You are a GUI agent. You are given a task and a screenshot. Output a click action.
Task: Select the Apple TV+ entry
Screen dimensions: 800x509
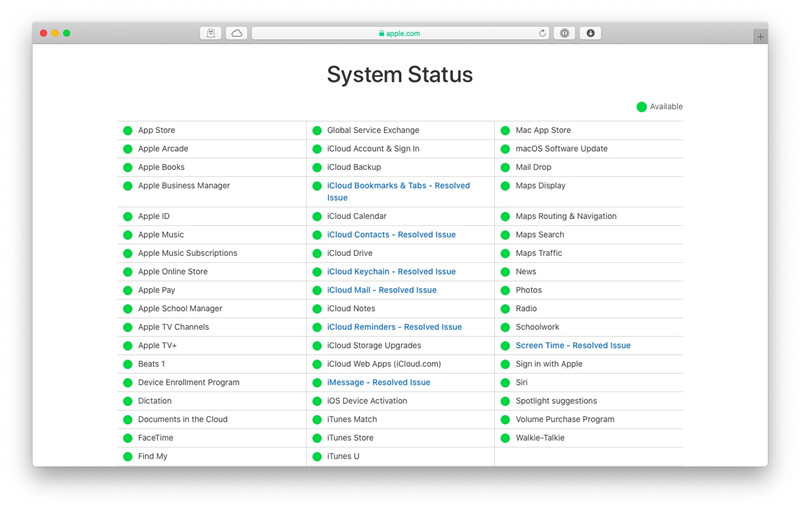coord(157,345)
